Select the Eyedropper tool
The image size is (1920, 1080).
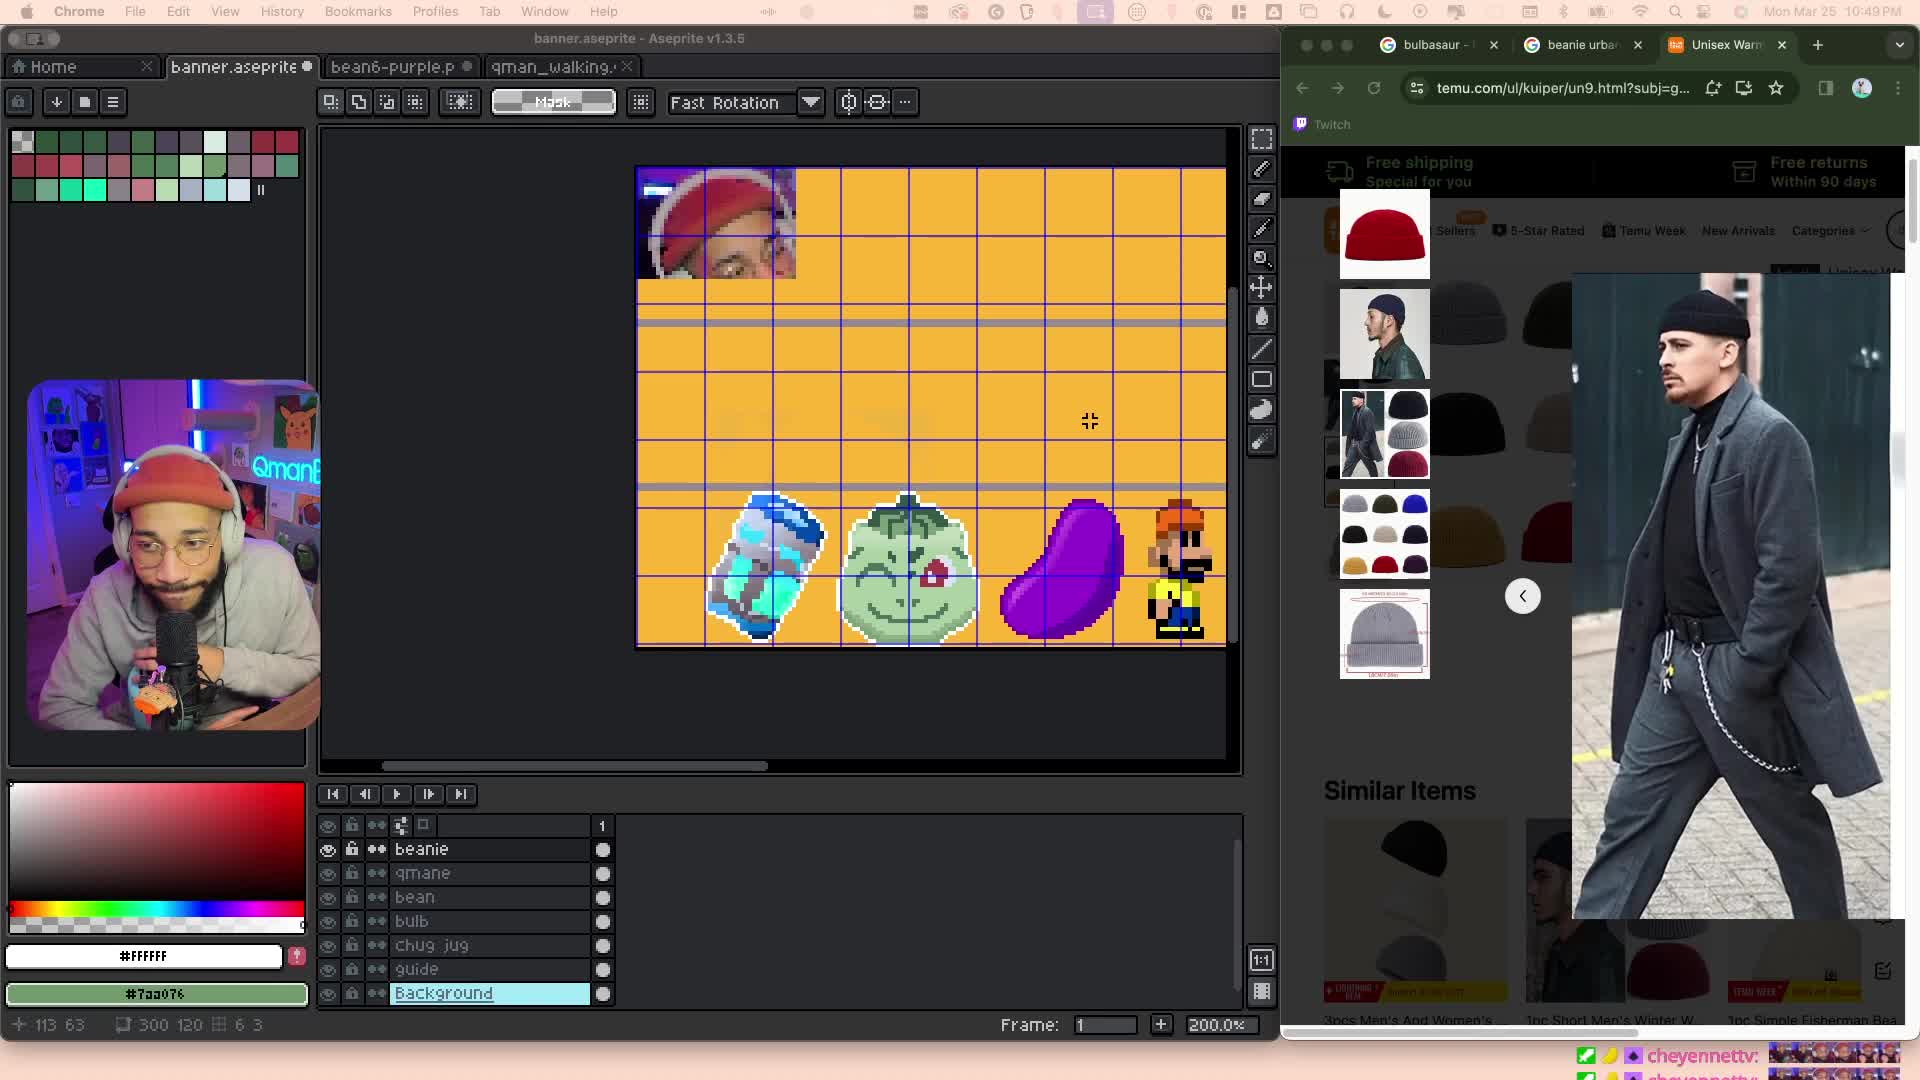(x=1262, y=229)
